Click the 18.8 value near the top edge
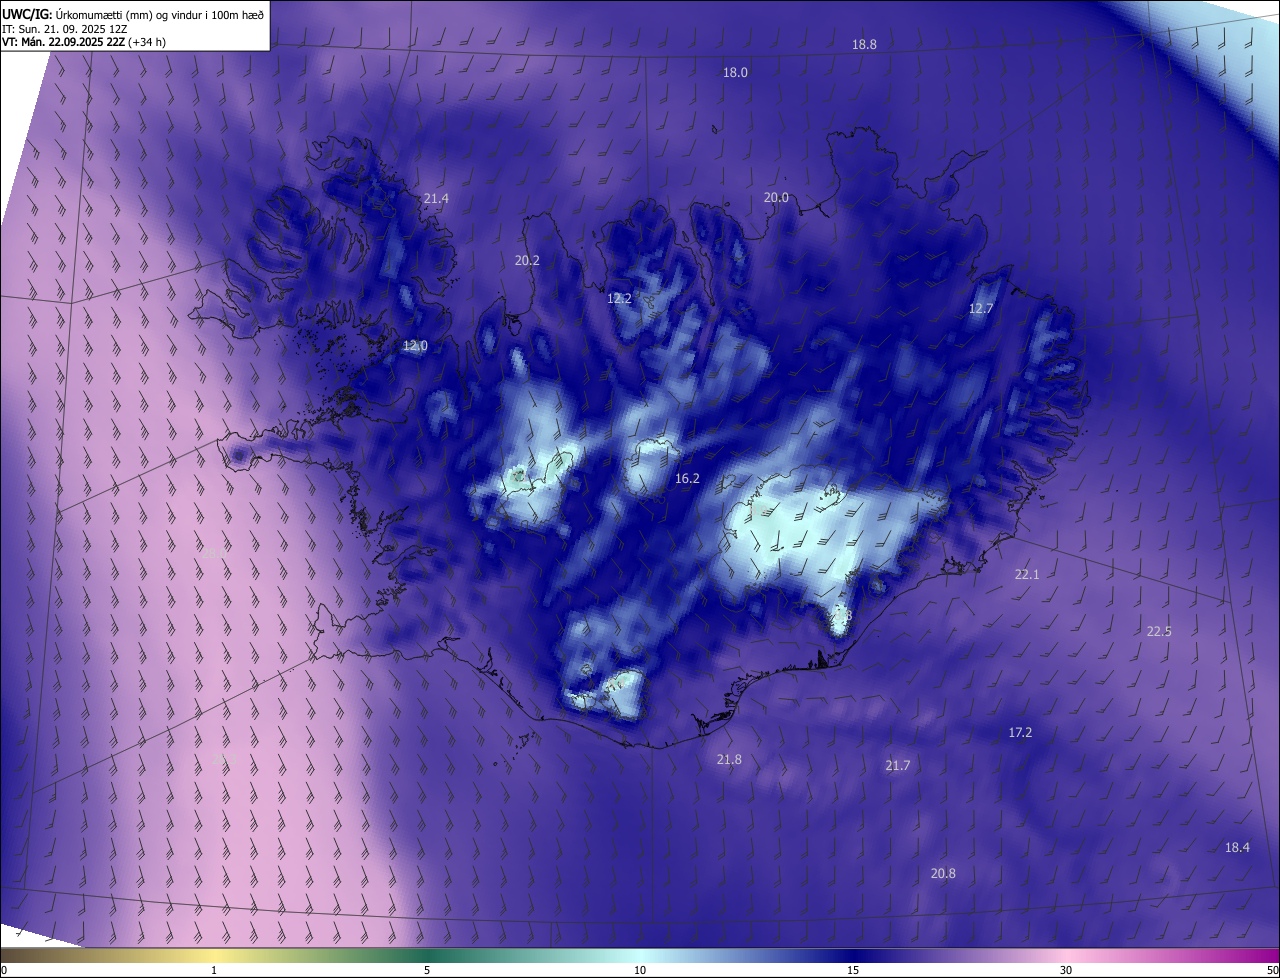The width and height of the screenshot is (1280, 978). click(864, 45)
